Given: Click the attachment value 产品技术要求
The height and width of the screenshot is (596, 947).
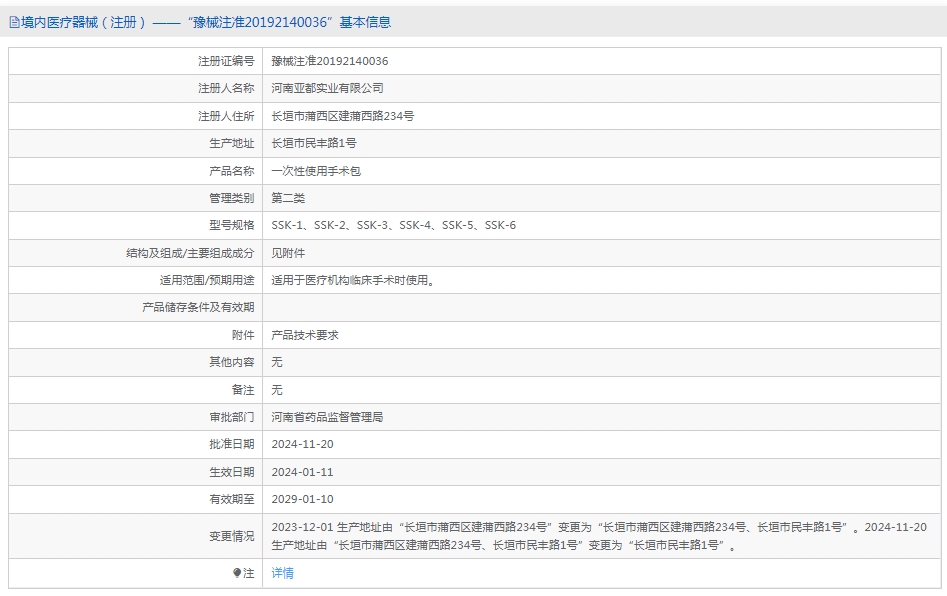Looking at the screenshot, I should click(x=305, y=335).
